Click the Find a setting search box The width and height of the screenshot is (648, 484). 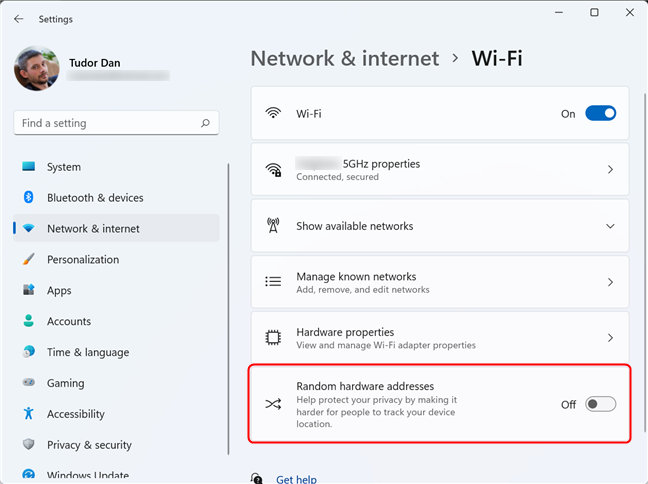tap(116, 123)
